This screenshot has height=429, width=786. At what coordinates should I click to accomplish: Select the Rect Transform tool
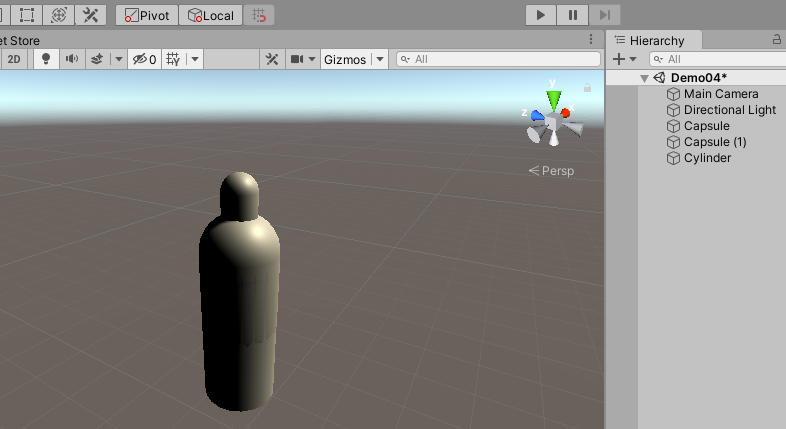coord(27,15)
